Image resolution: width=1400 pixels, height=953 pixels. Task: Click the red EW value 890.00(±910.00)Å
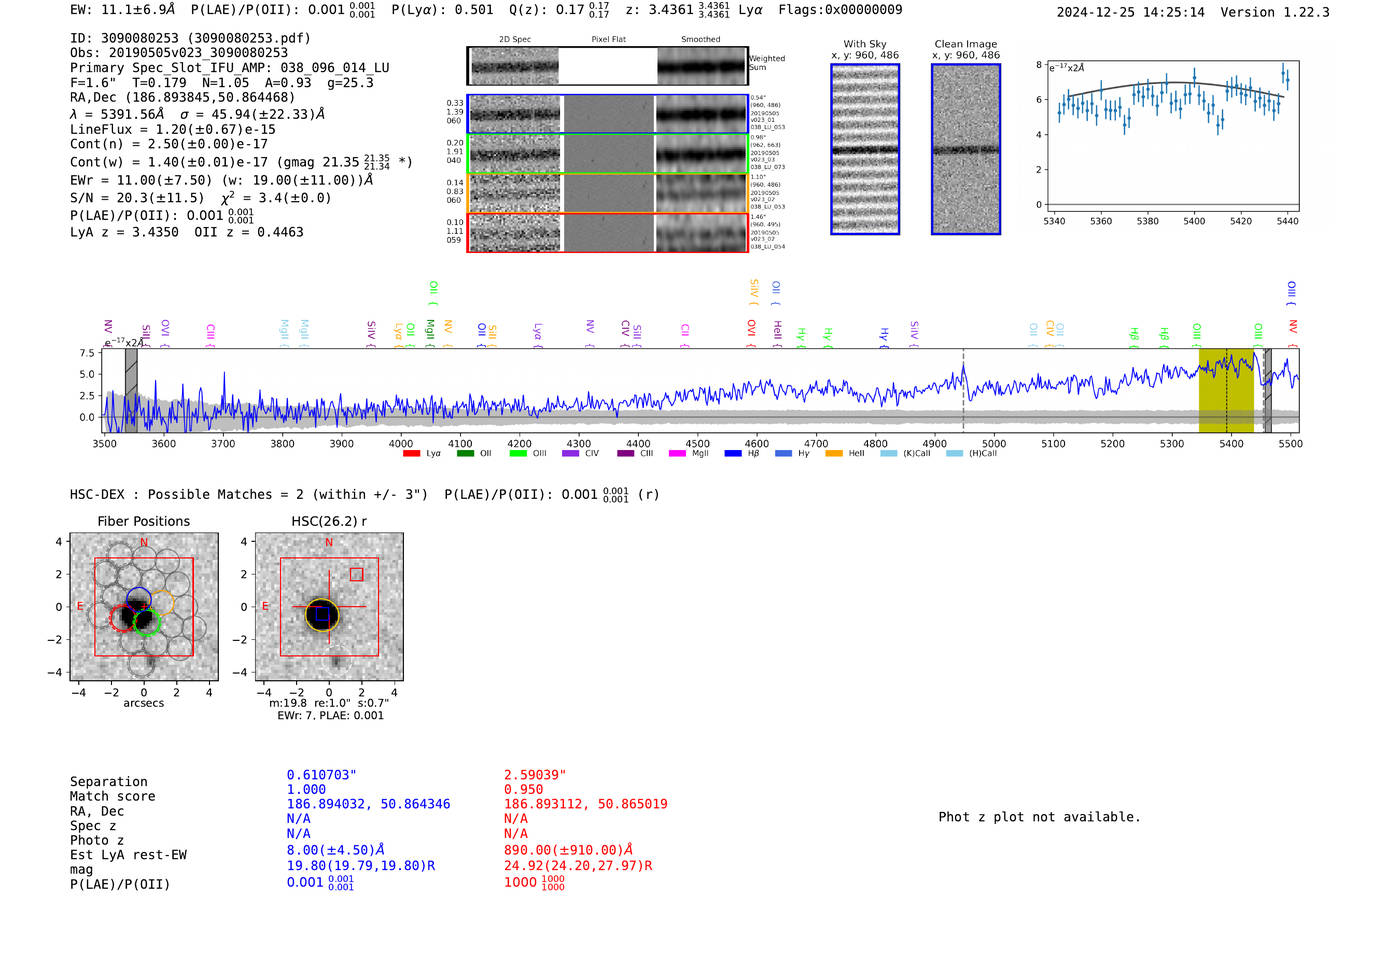point(569,850)
